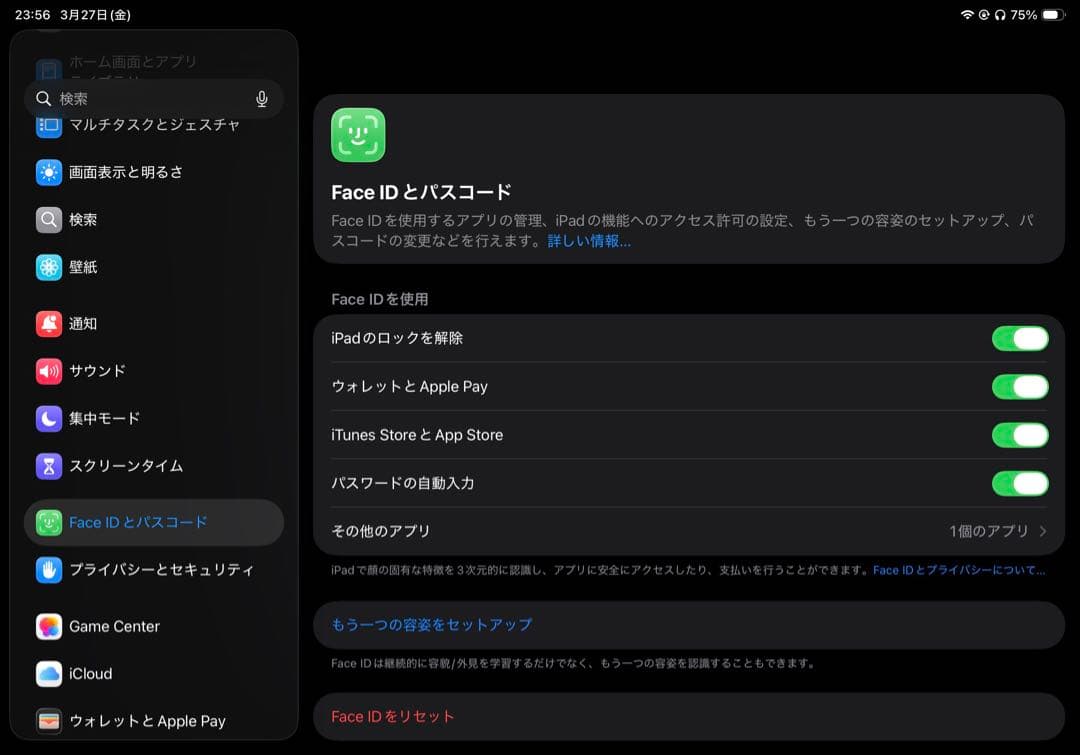Open the 通知 bell icon
The image size is (1080, 755).
pyautogui.click(x=49, y=324)
